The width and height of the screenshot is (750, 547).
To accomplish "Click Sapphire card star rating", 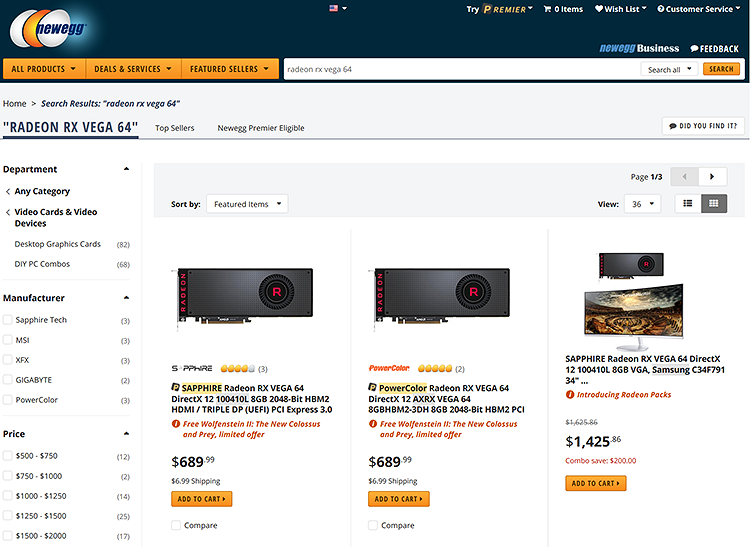I will [x=238, y=369].
